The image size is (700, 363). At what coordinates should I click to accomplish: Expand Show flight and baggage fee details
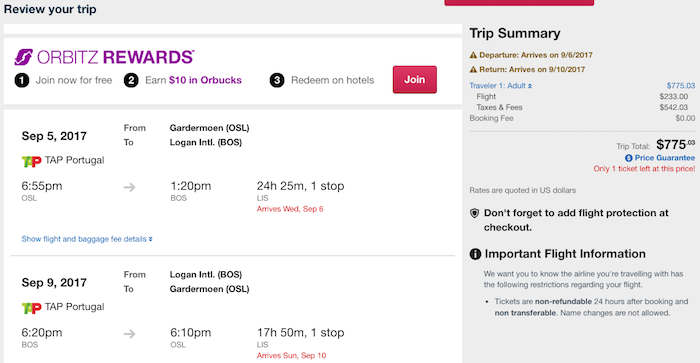pos(87,239)
